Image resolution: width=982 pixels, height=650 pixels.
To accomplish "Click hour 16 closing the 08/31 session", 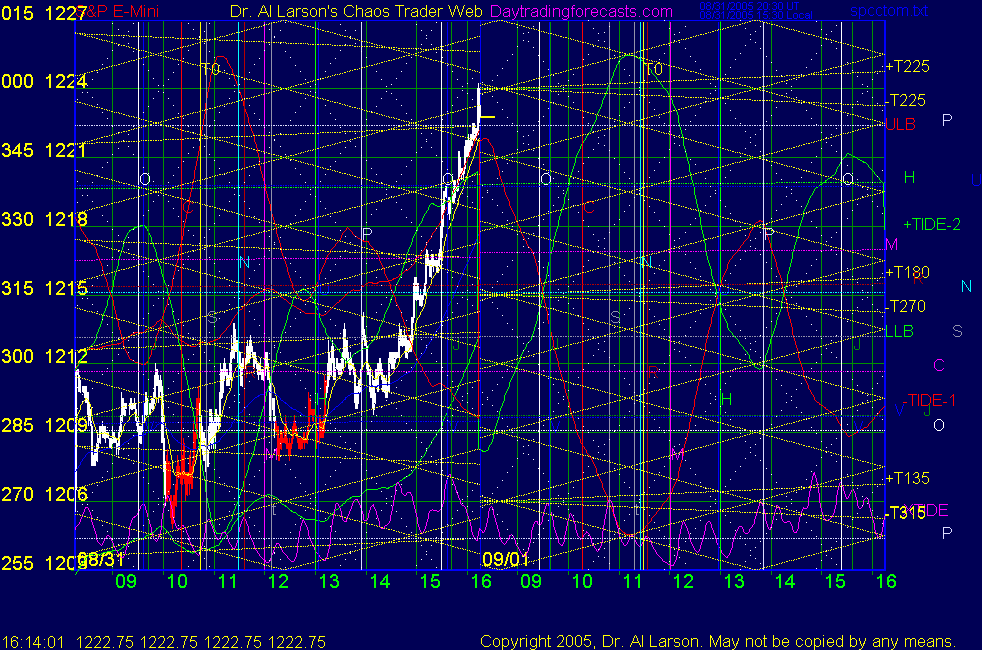I will click(x=481, y=581).
